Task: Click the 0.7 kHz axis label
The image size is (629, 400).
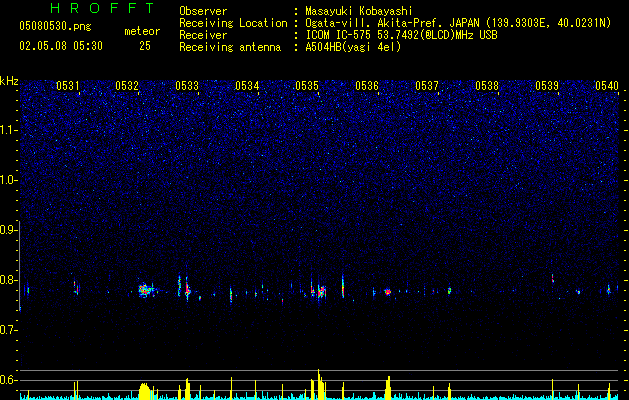Action: pyautogui.click(x=8, y=330)
